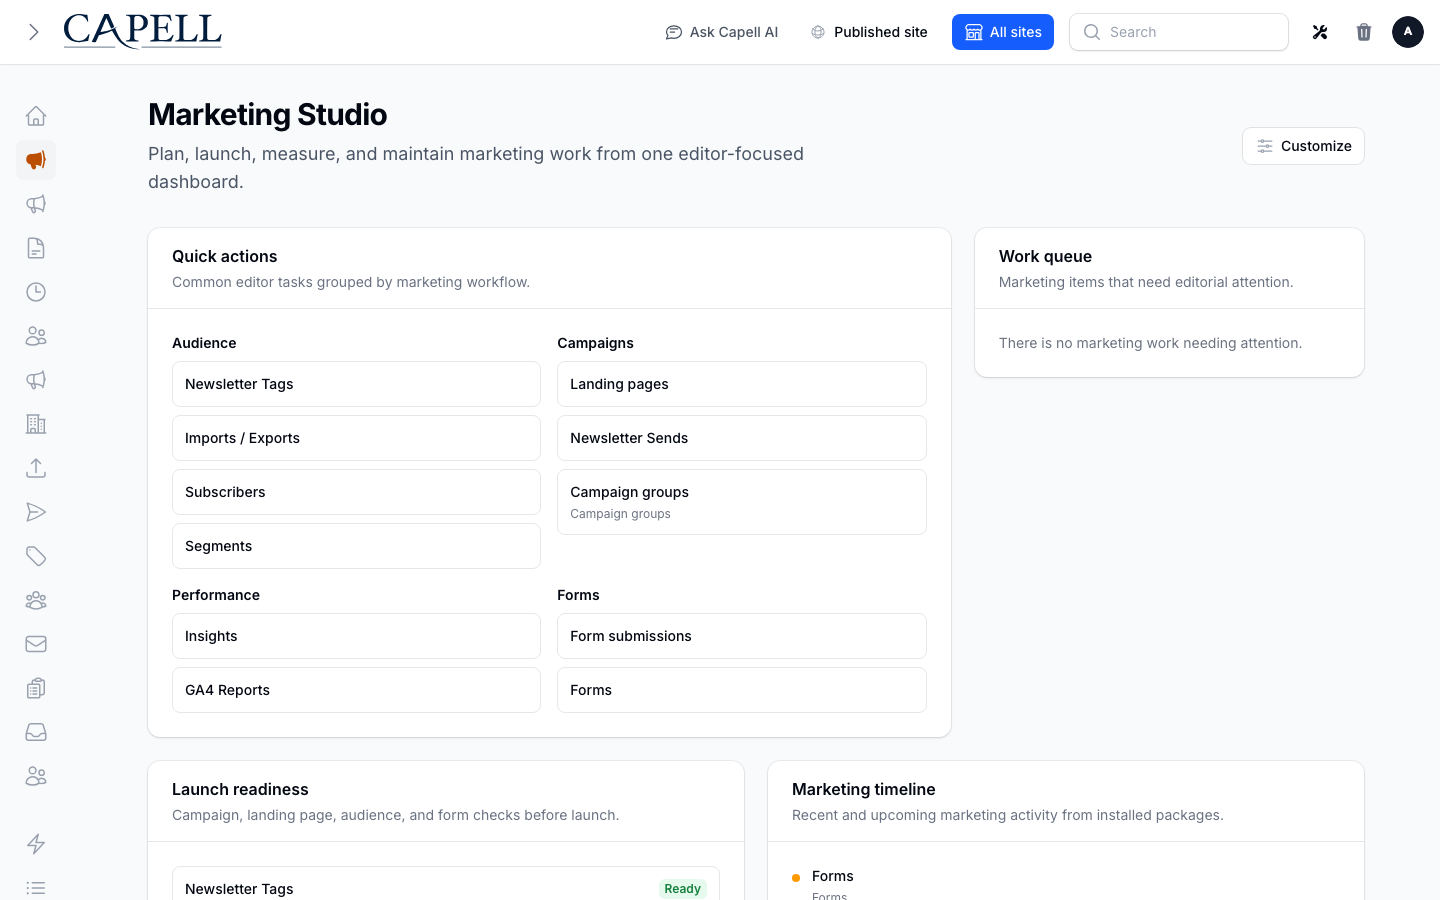The height and width of the screenshot is (900, 1440).
Task: Open the Forms quick action card
Action: pyautogui.click(x=742, y=690)
